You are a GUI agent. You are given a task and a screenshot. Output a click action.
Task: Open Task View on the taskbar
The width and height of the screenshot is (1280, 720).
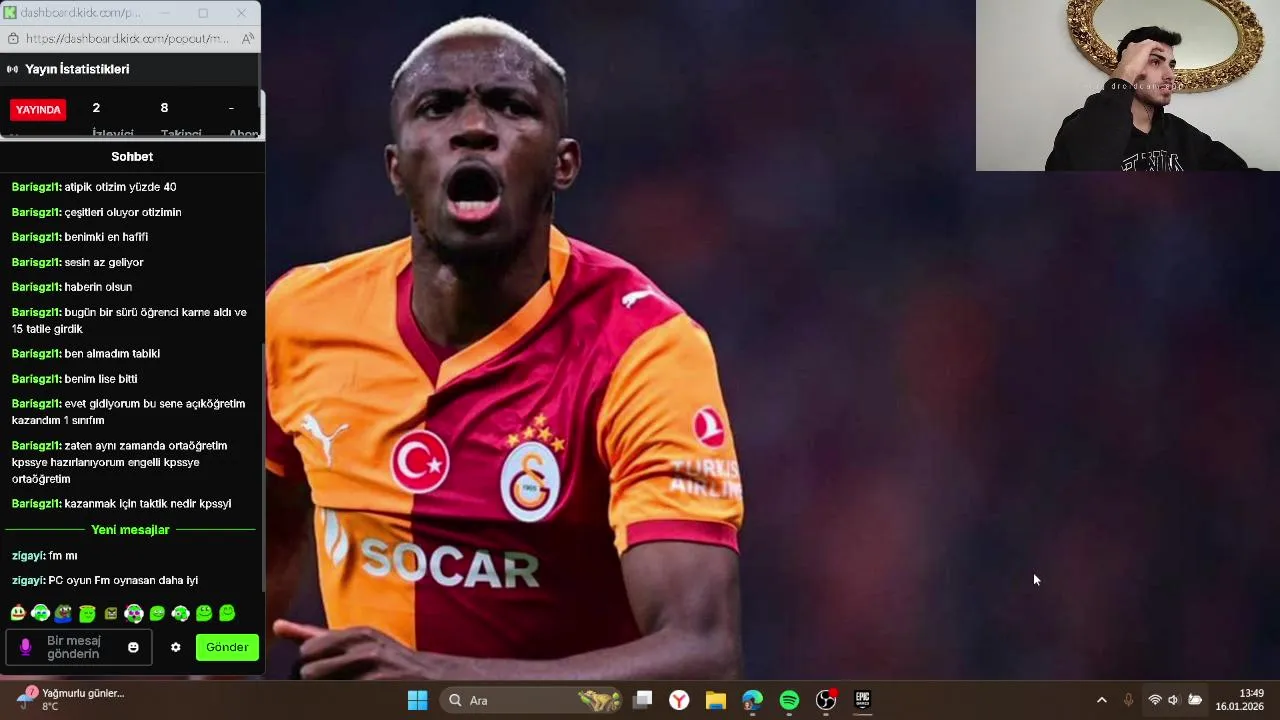pos(643,700)
